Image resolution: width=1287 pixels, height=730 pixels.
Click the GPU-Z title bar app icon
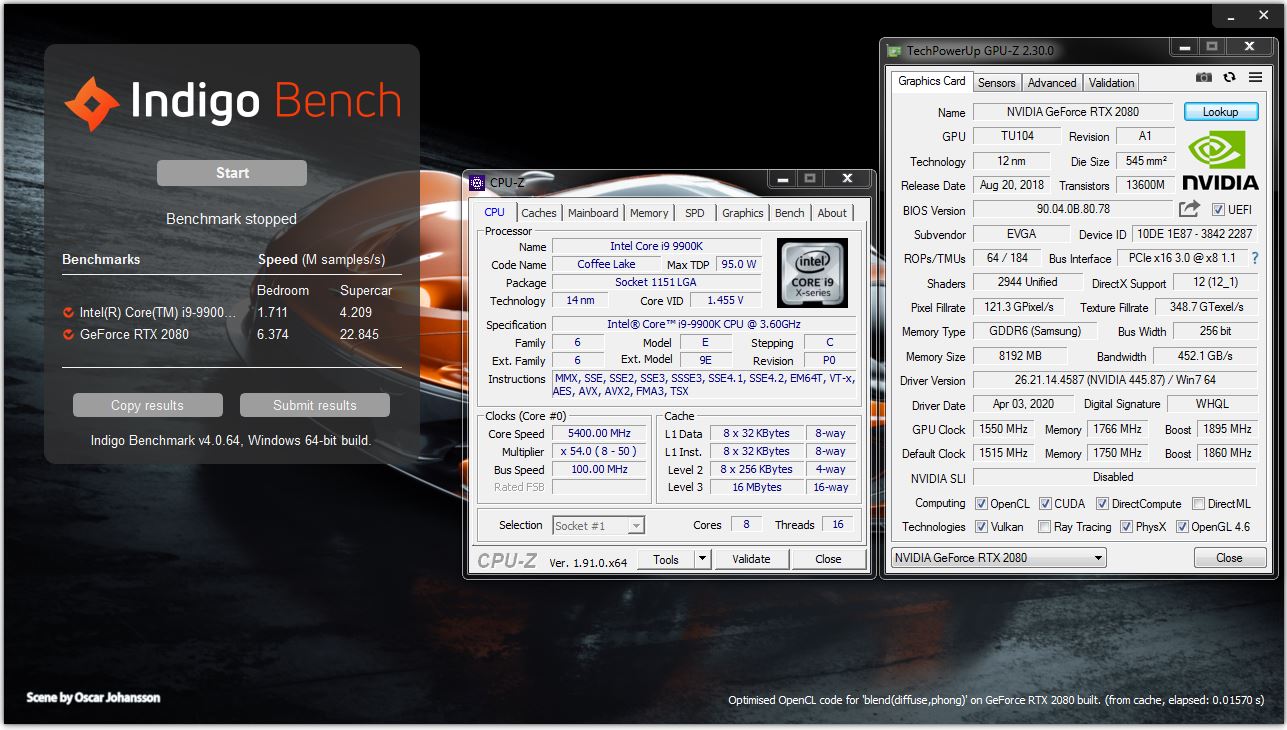(894, 50)
